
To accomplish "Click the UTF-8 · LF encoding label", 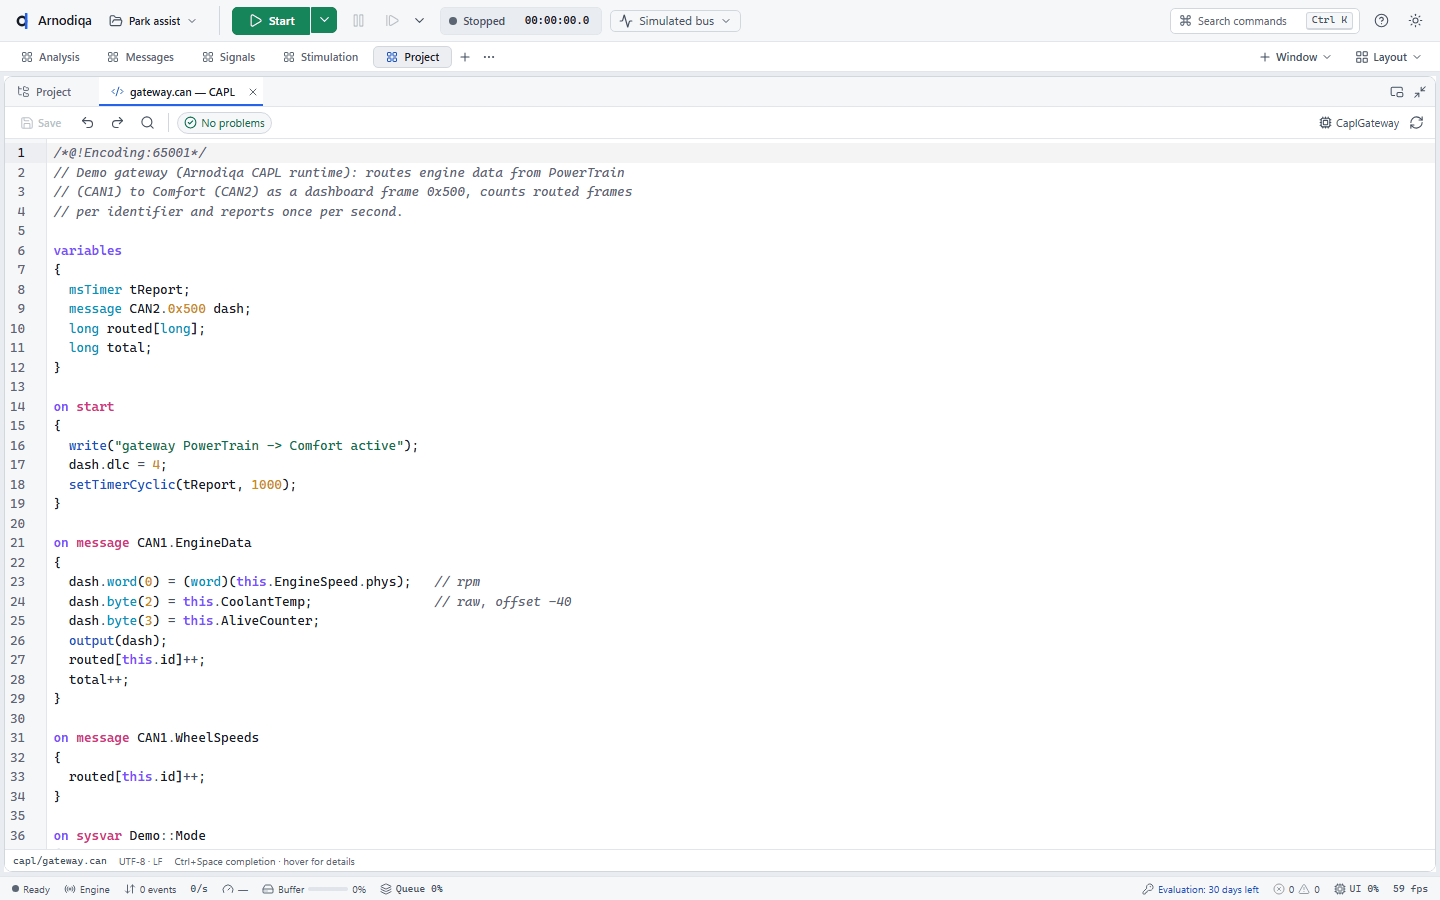I will (x=141, y=861).
